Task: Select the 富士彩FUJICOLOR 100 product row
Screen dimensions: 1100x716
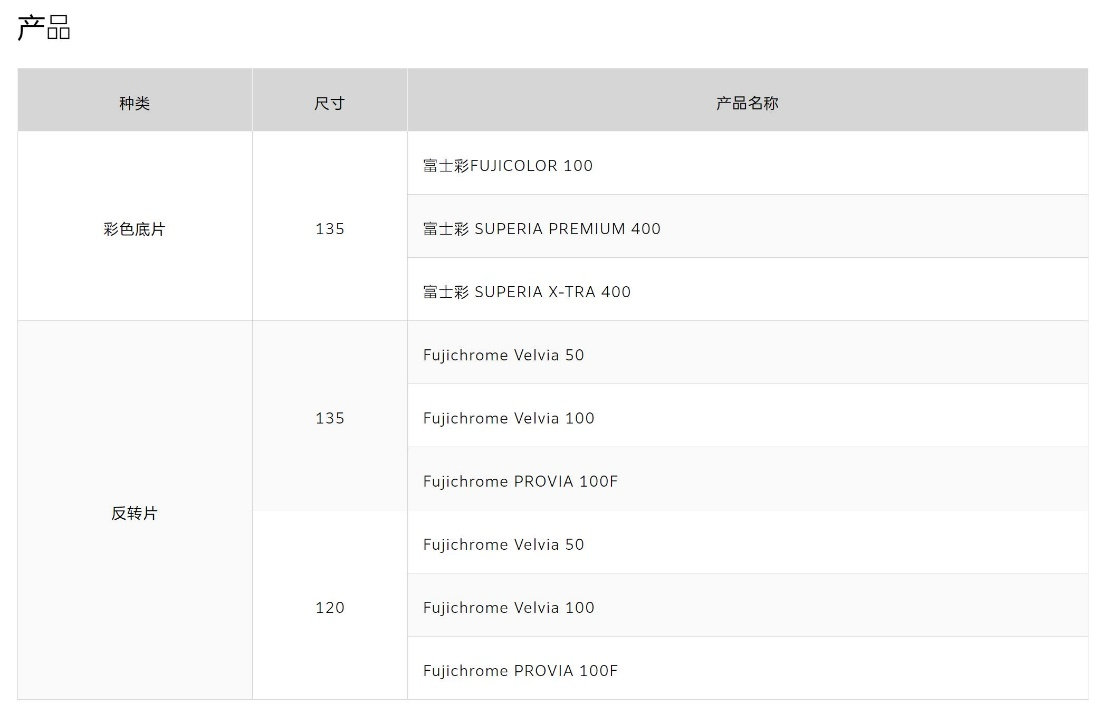Action: (508, 166)
